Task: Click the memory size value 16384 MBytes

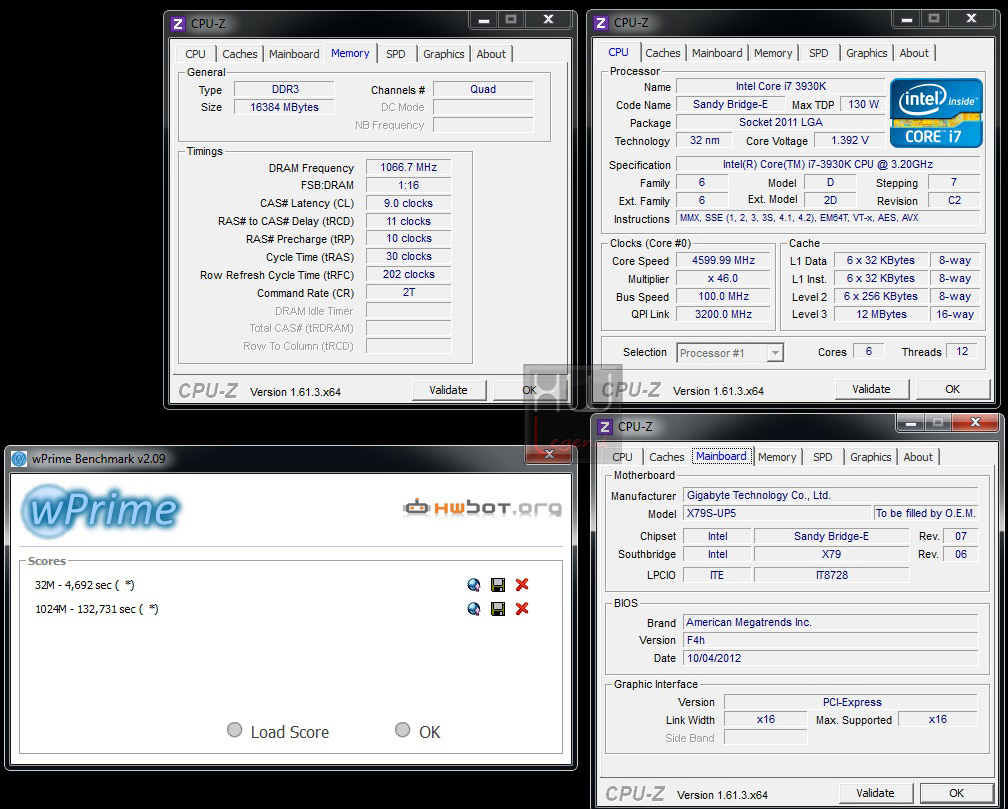Action: tap(284, 107)
